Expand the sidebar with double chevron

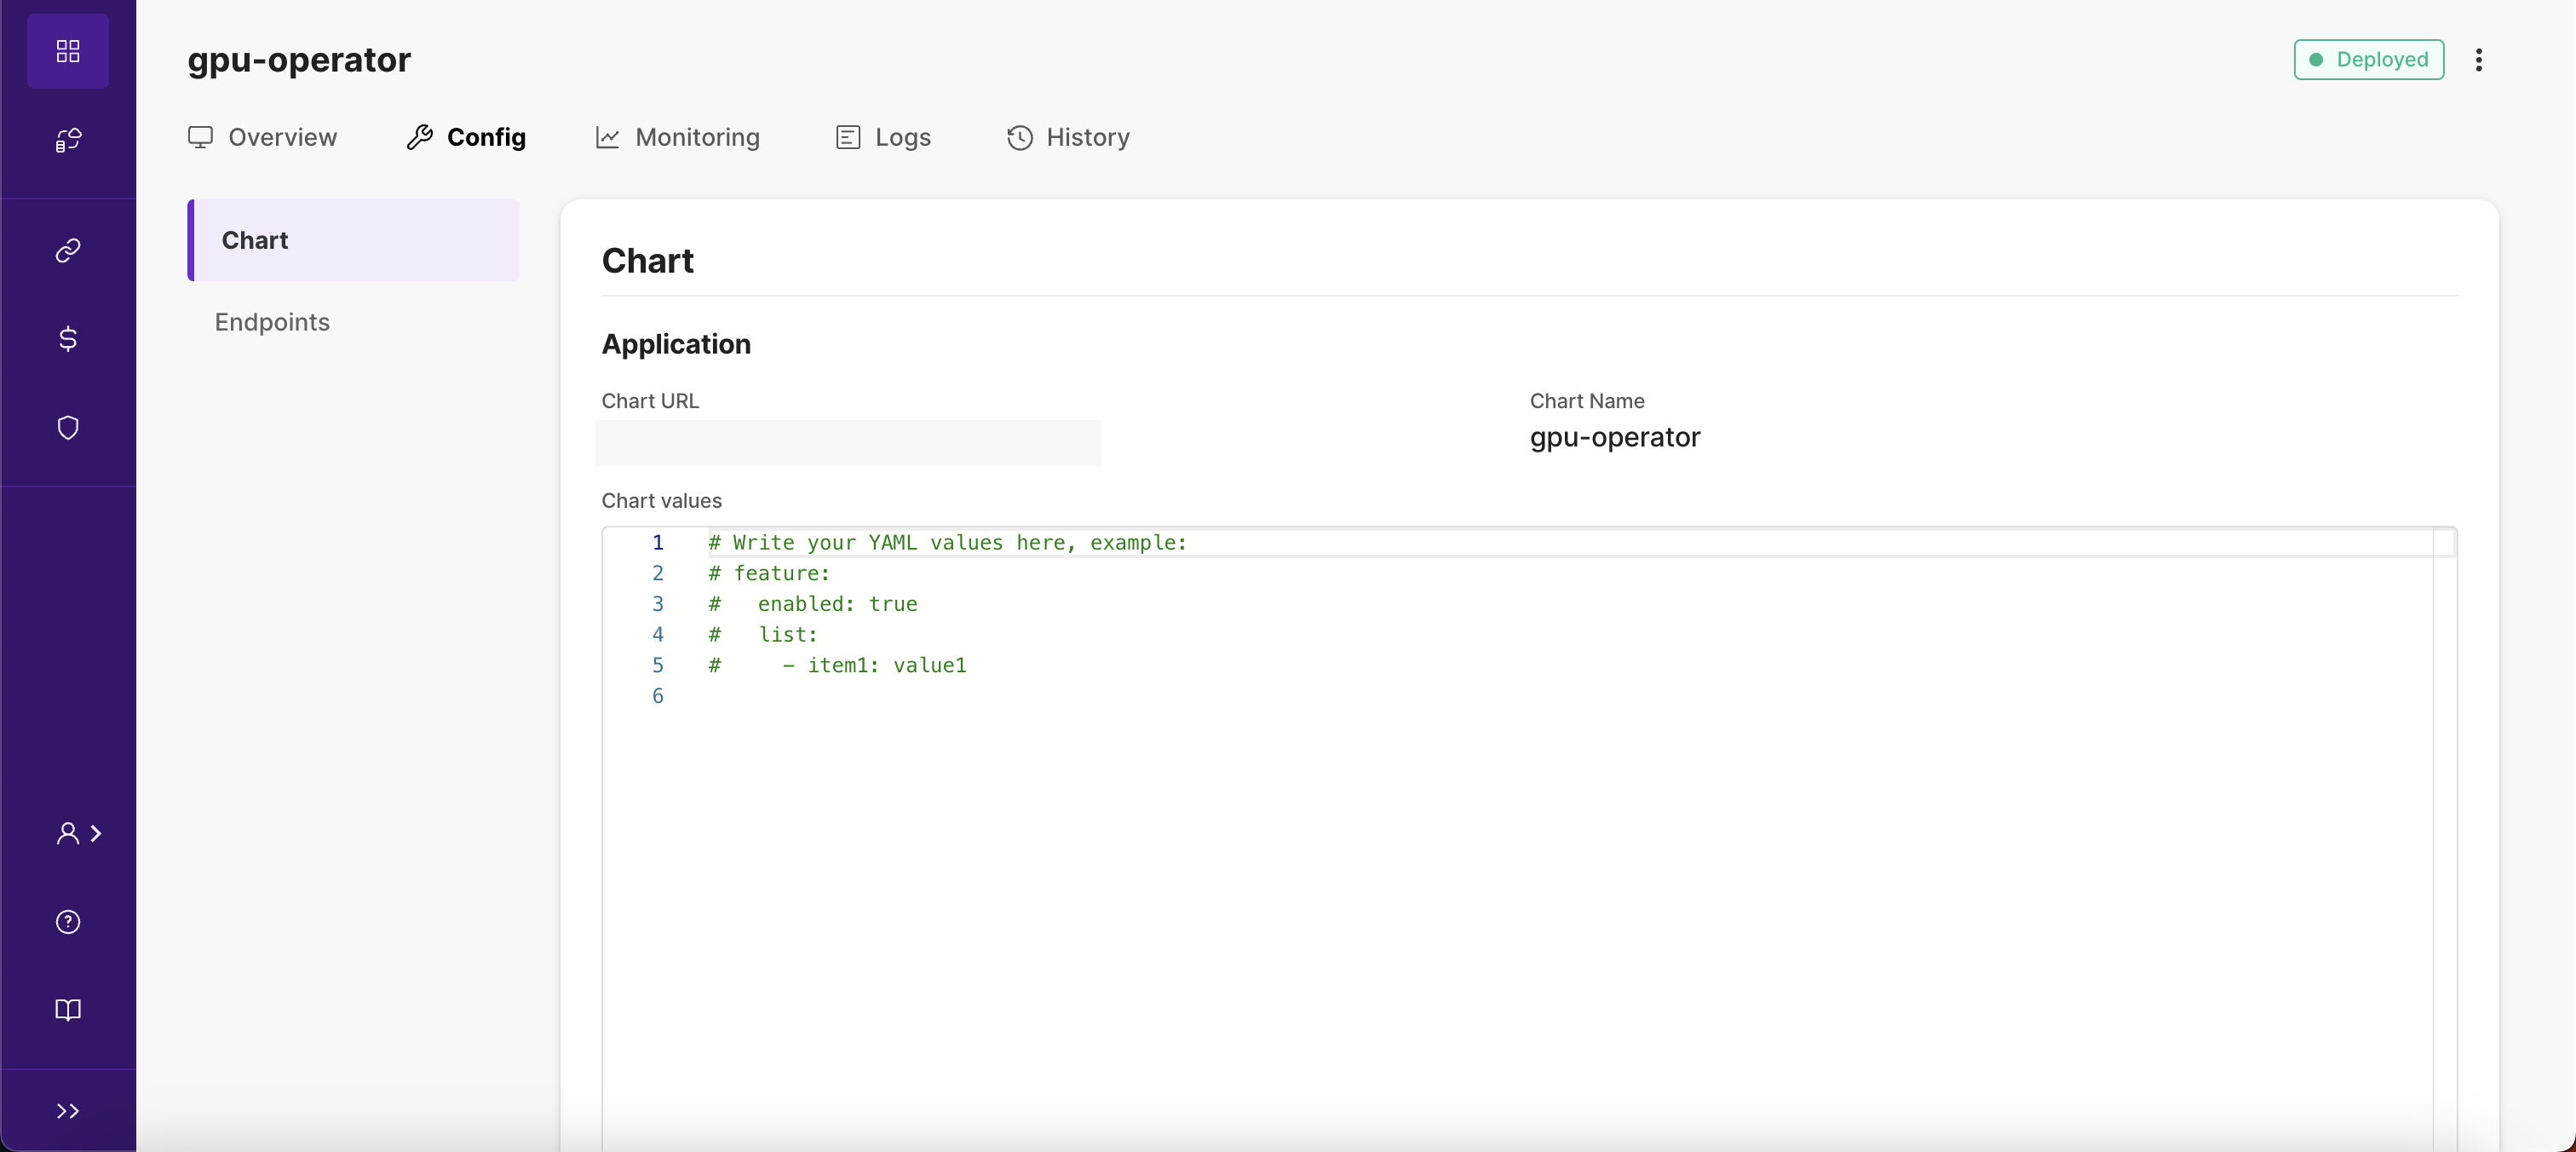(68, 1111)
